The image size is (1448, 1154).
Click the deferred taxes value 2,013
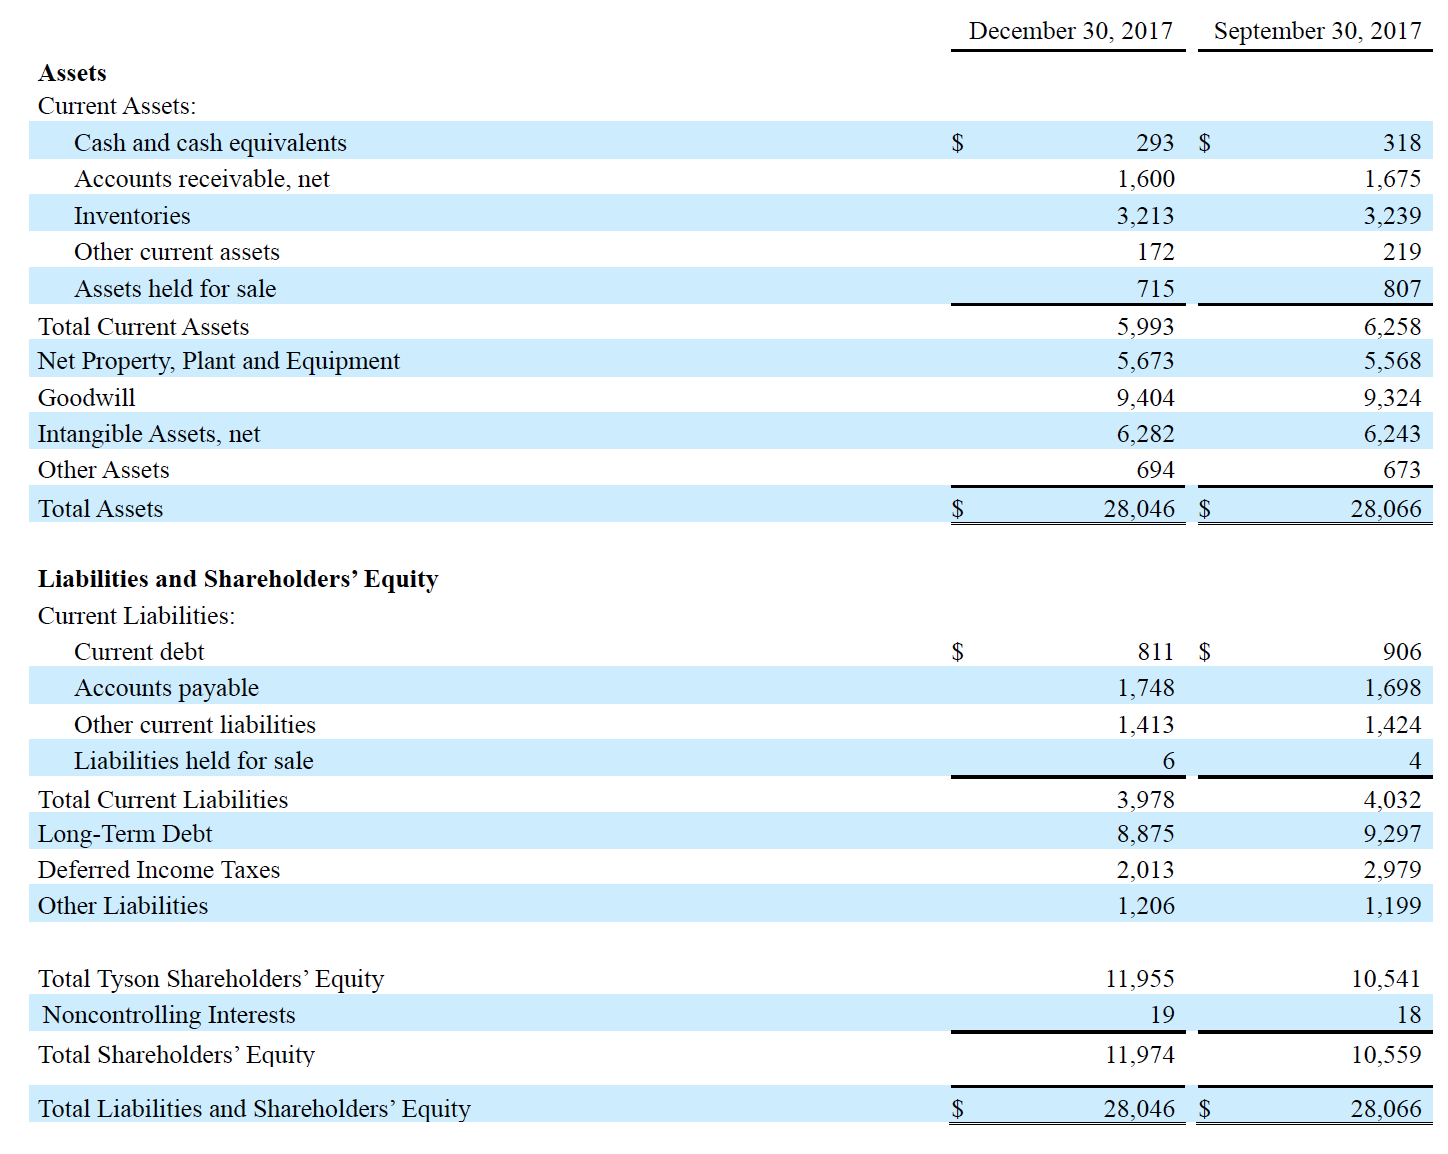[x=1146, y=870]
